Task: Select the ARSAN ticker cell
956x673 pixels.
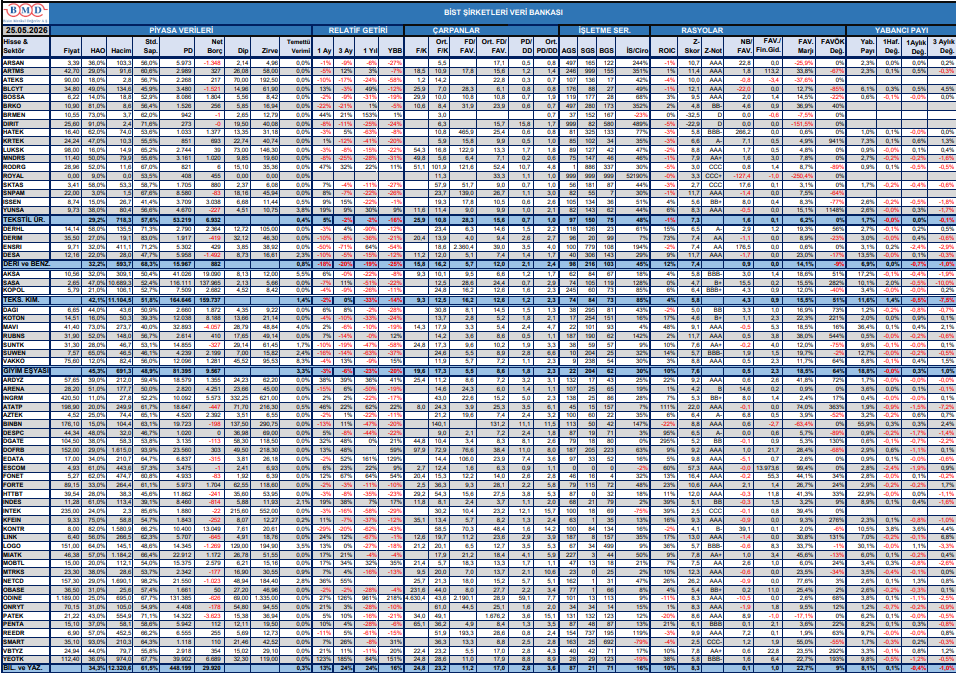Action: coord(26,63)
